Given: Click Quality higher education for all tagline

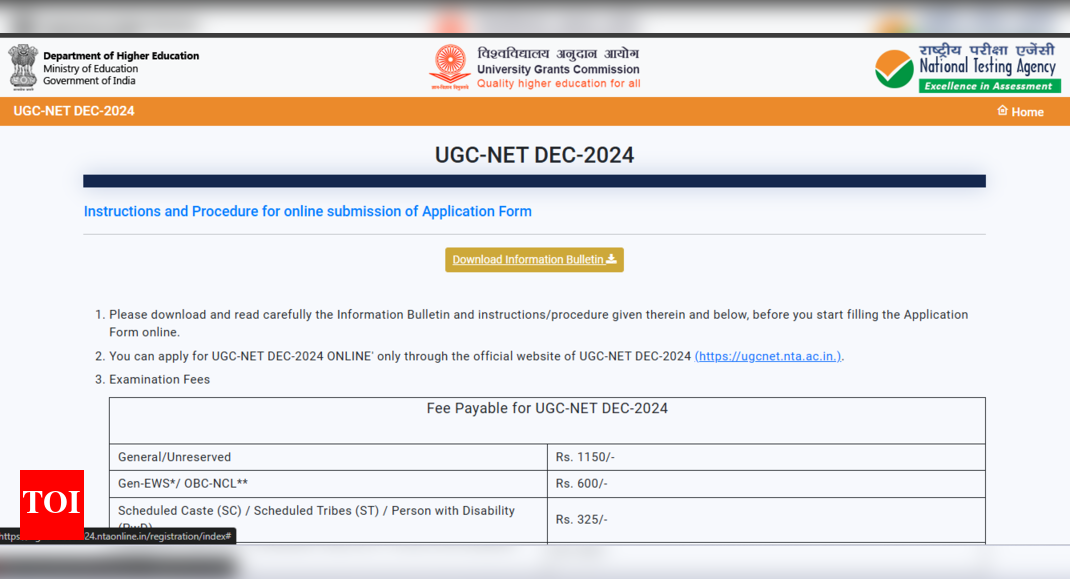Looking at the screenshot, I should [x=558, y=83].
